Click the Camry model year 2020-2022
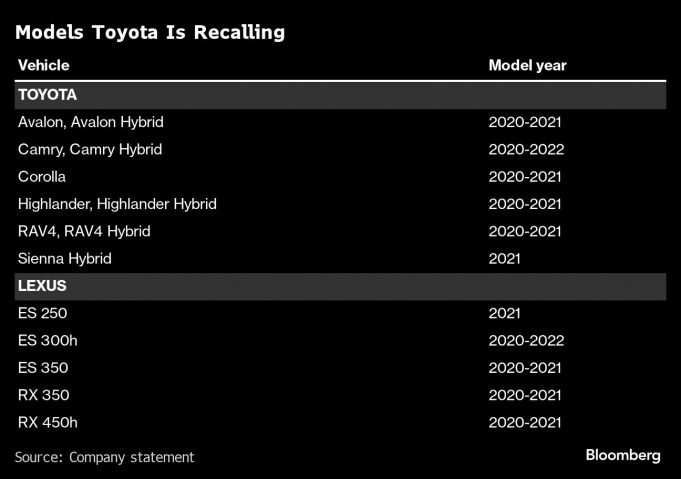 526,149
